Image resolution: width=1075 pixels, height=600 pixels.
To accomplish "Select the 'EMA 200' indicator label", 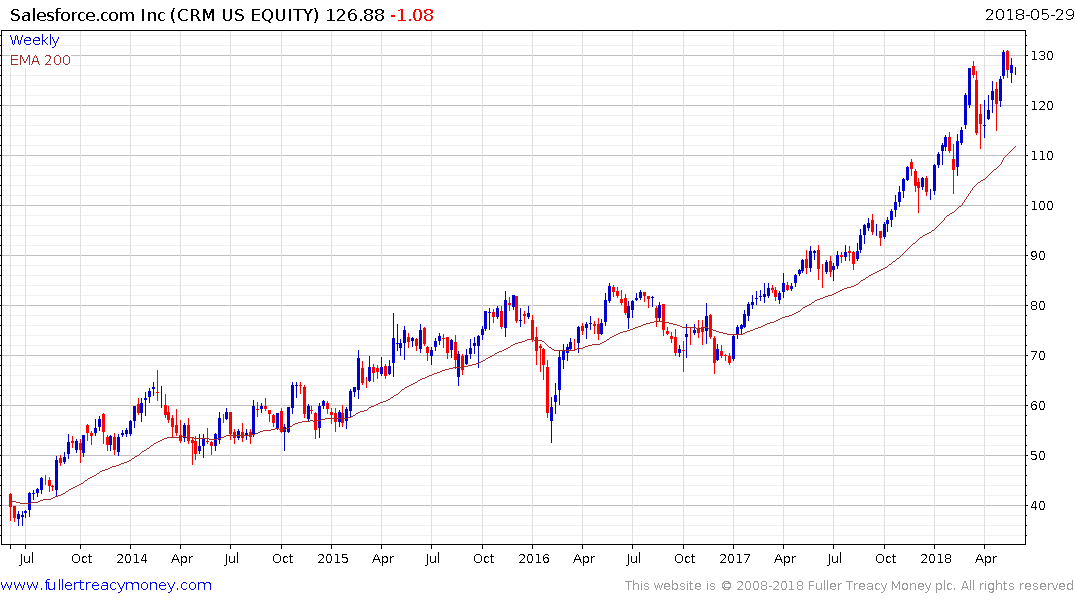I will point(40,60).
